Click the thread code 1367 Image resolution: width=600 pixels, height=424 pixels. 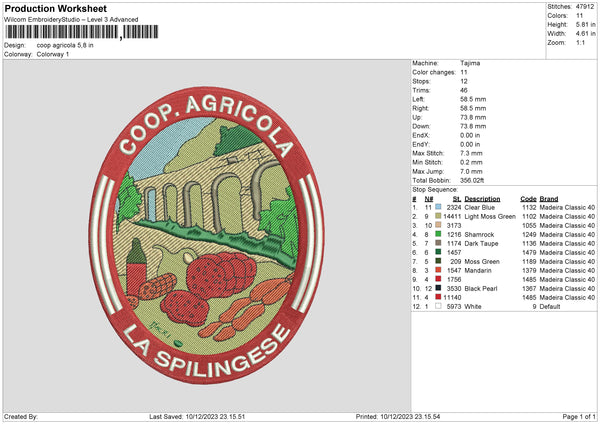click(x=529, y=288)
